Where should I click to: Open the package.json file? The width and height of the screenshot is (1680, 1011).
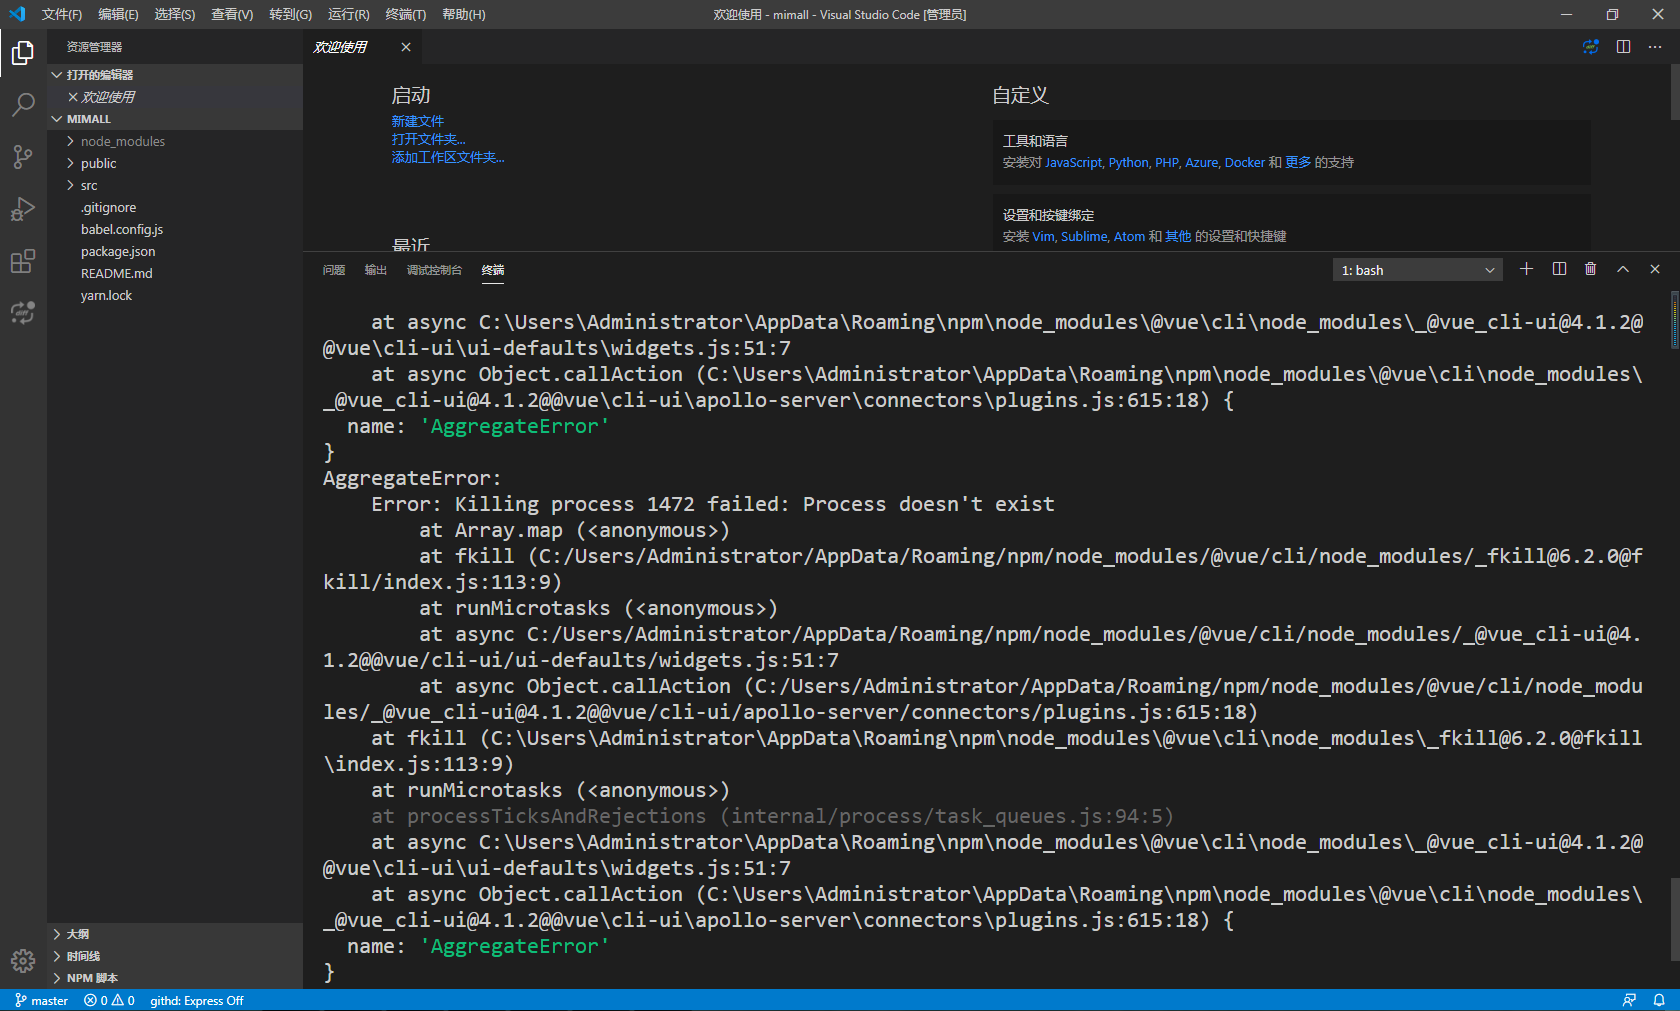[x=175, y=251]
